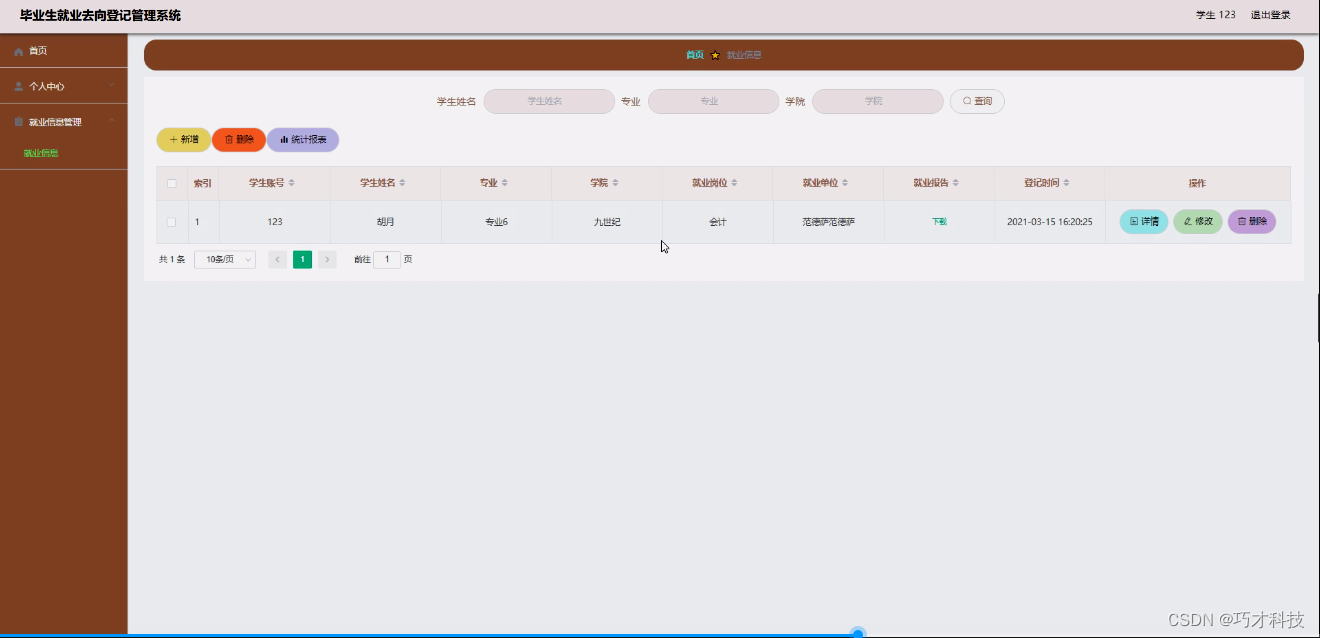The image size is (1320, 638).
Task: Click the home icon beside 首页 in sidebar
Action: 17,50
